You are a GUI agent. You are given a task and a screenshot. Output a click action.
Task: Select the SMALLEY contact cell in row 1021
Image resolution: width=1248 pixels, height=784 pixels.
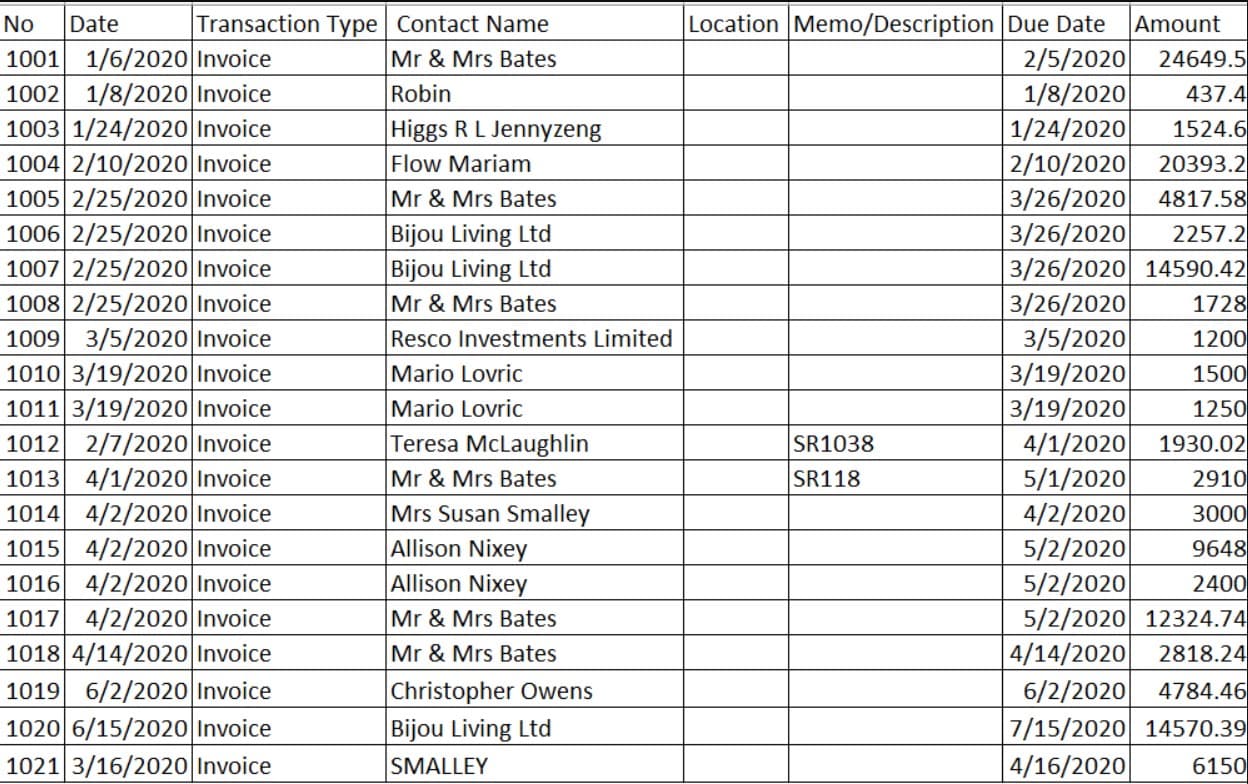tap(535, 765)
